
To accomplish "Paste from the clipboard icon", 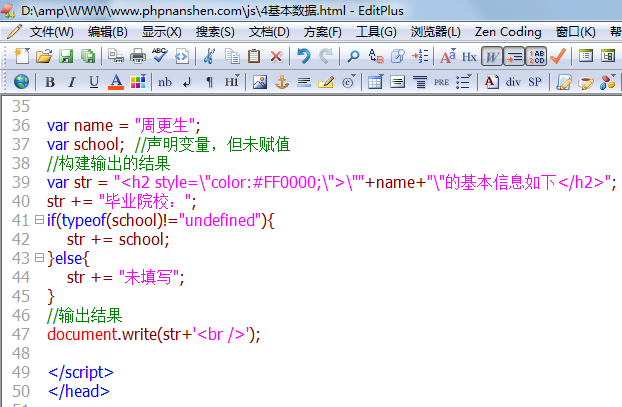I will pos(254,56).
